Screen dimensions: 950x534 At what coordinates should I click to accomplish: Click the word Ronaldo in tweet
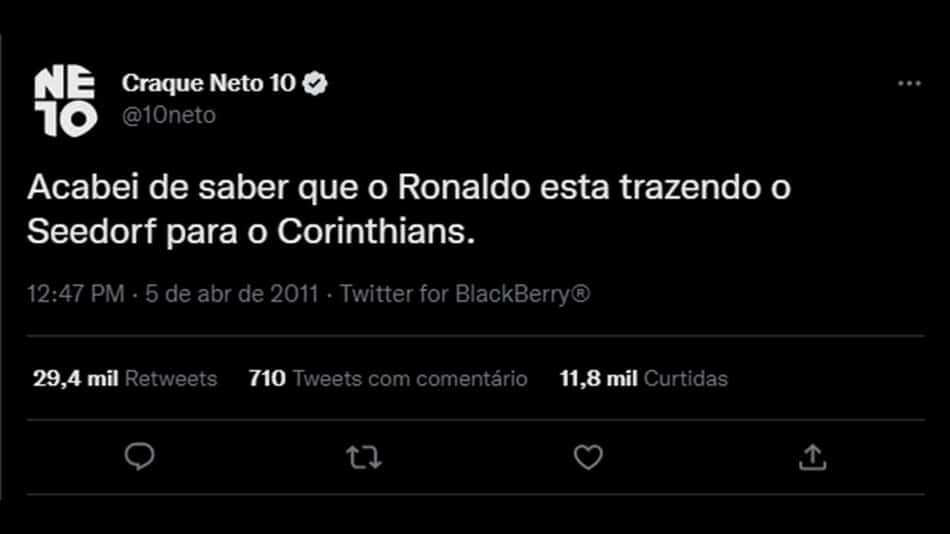pyautogui.click(x=464, y=187)
